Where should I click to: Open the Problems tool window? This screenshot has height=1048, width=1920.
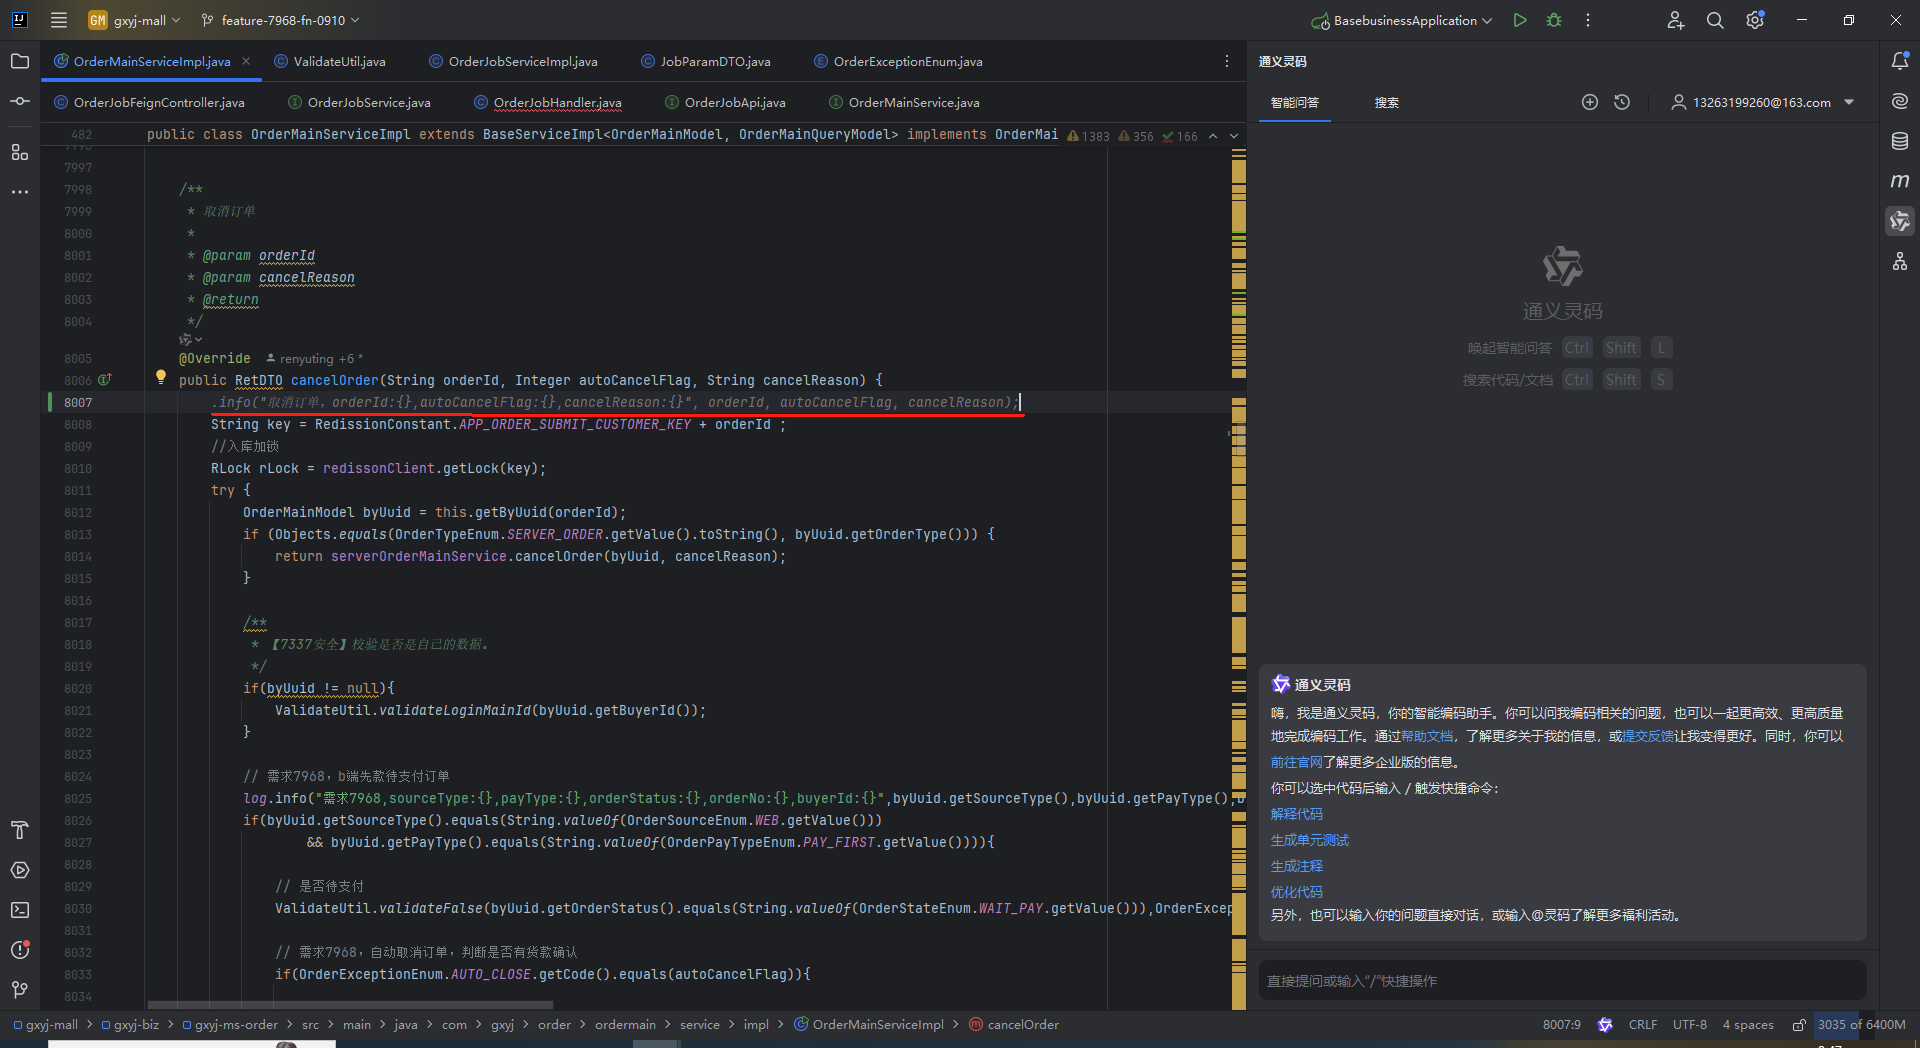20,950
